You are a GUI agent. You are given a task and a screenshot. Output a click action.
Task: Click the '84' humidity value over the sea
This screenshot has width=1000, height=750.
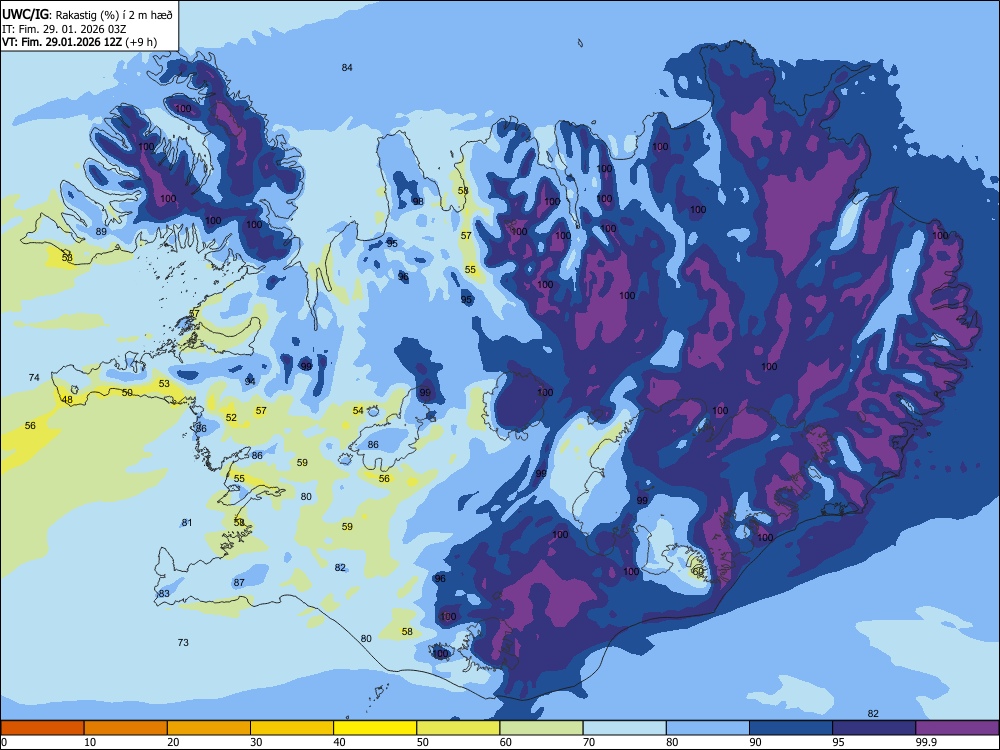pyautogui.click(x=347, y=68)
